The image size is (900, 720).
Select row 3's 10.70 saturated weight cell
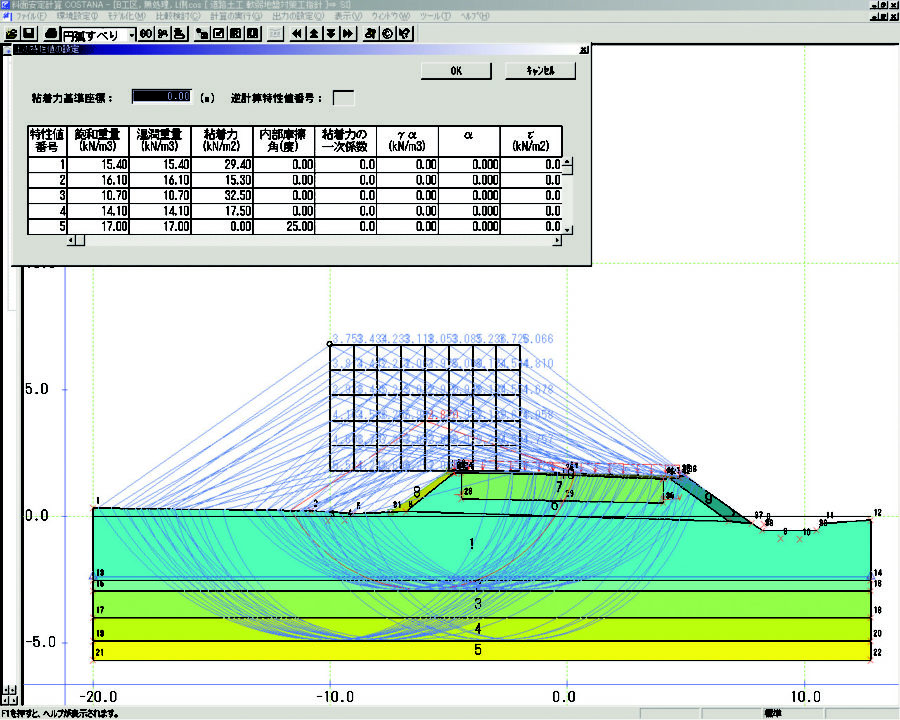(98, 196)
